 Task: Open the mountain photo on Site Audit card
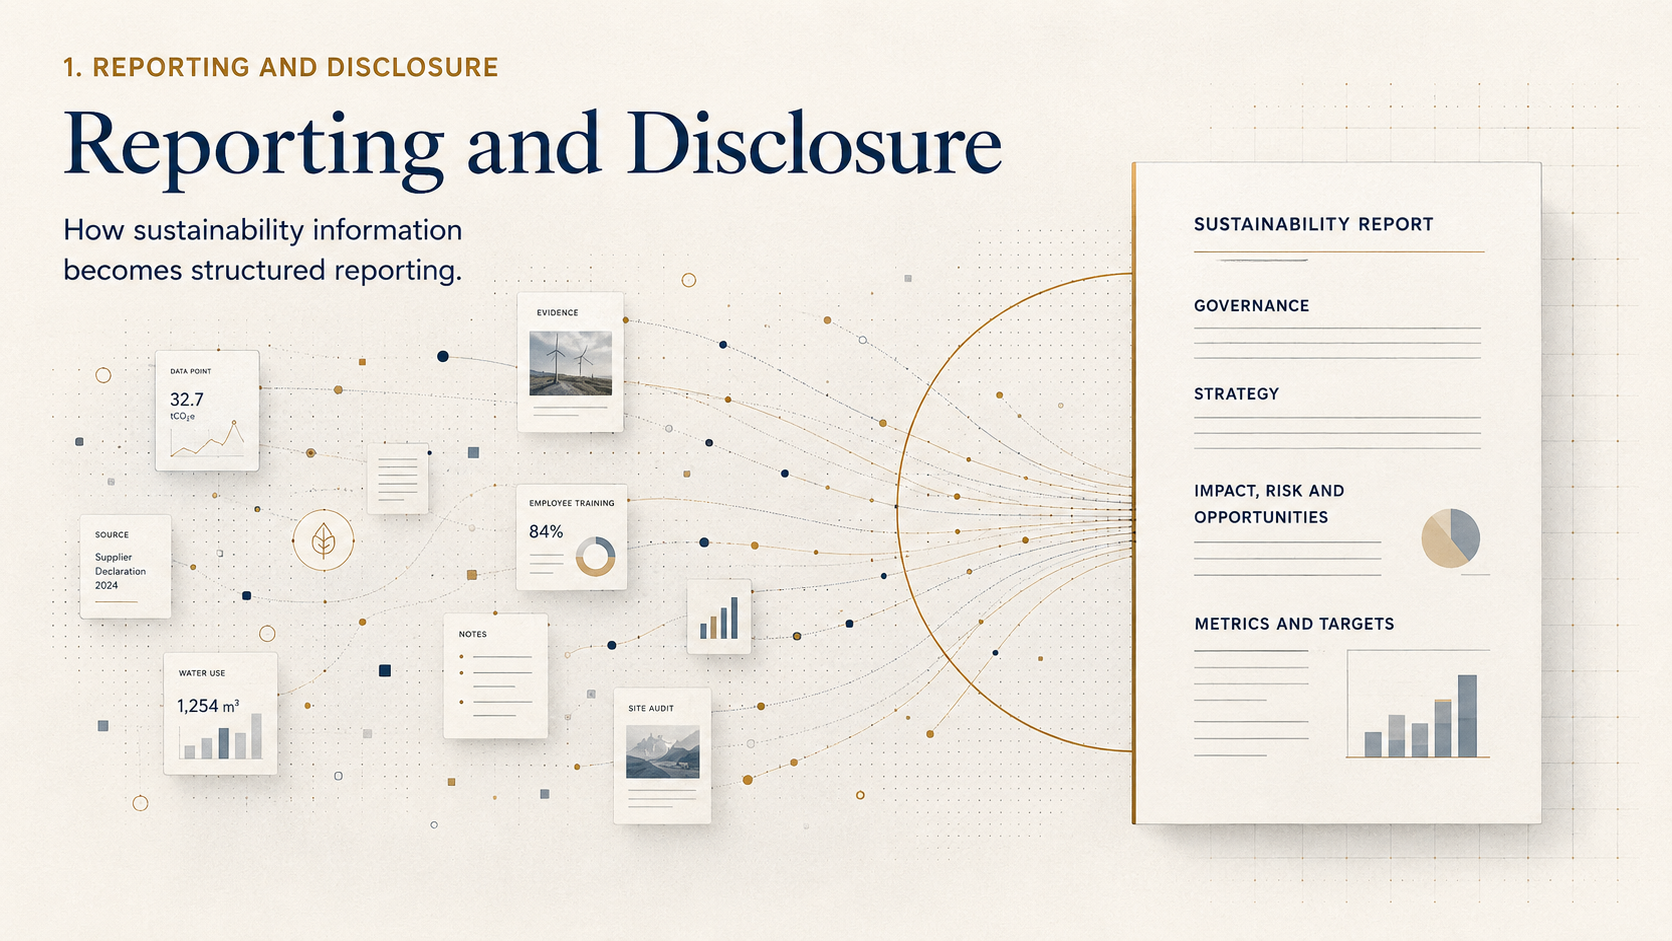point(662,752)
